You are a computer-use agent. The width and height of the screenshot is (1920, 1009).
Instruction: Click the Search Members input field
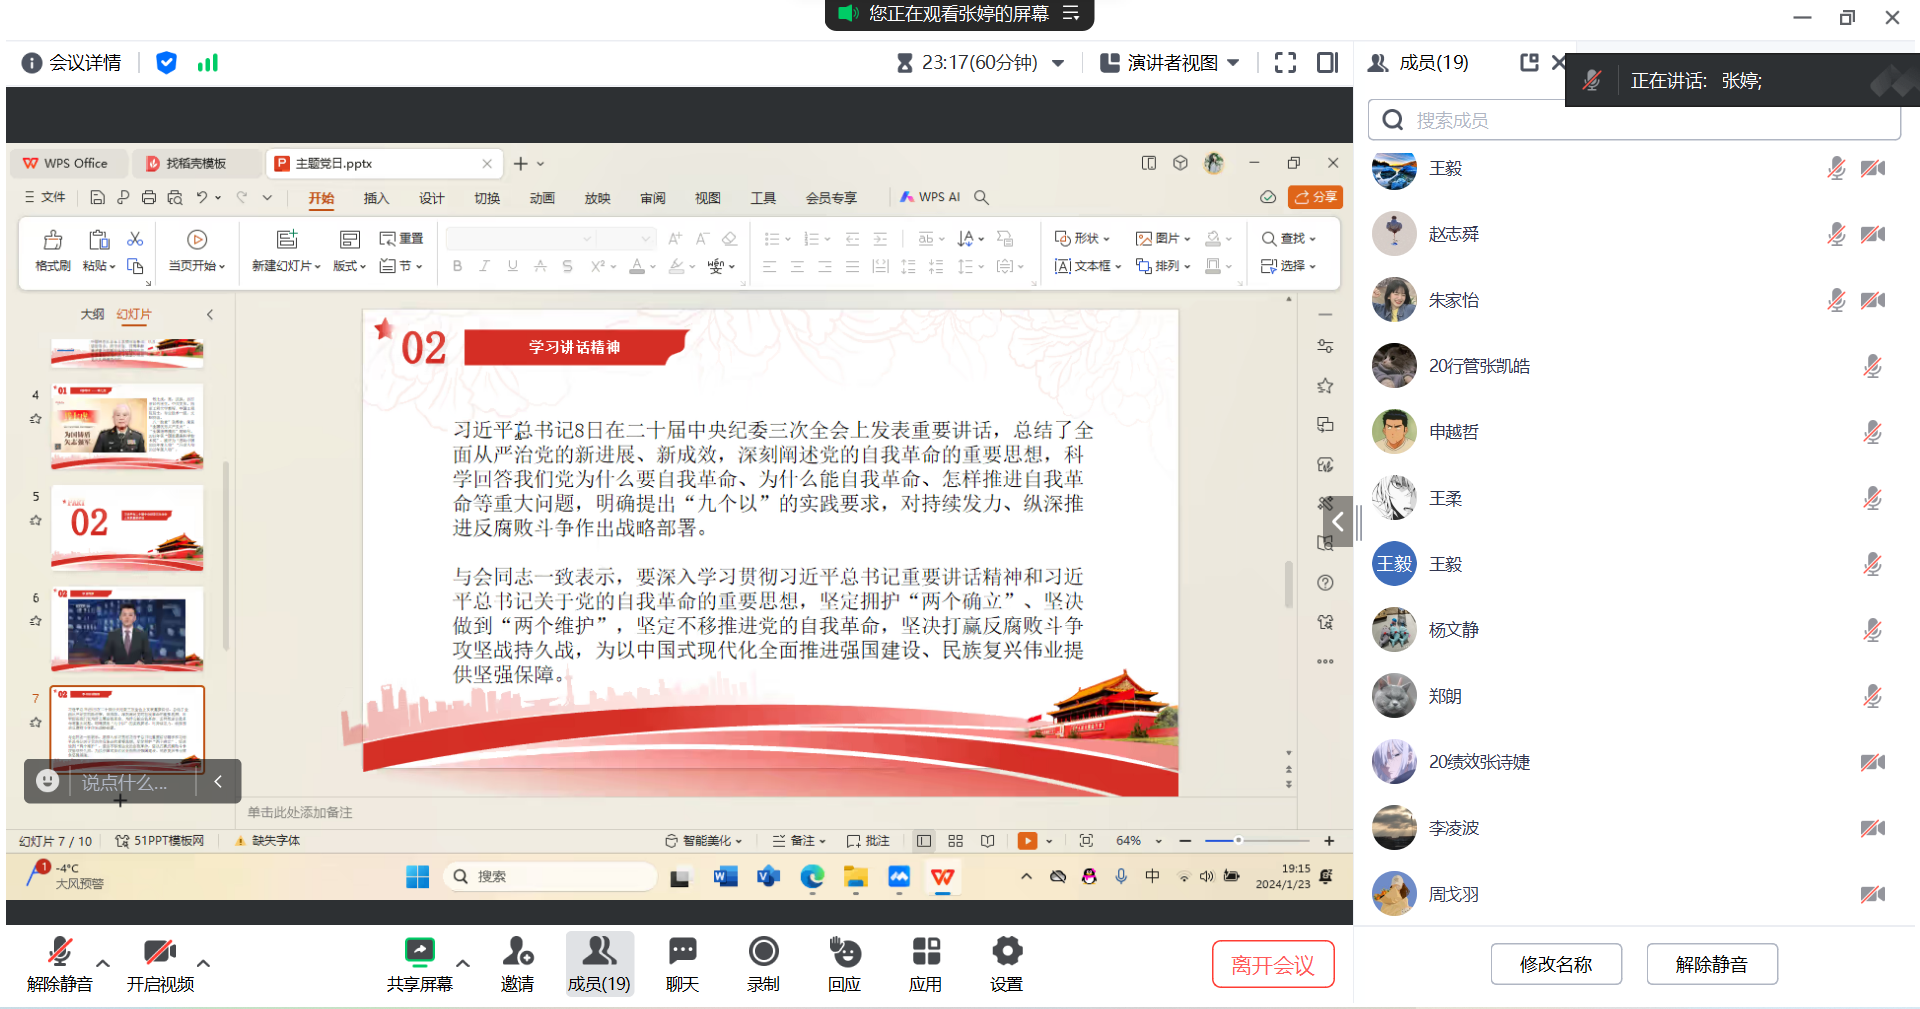1640,121
